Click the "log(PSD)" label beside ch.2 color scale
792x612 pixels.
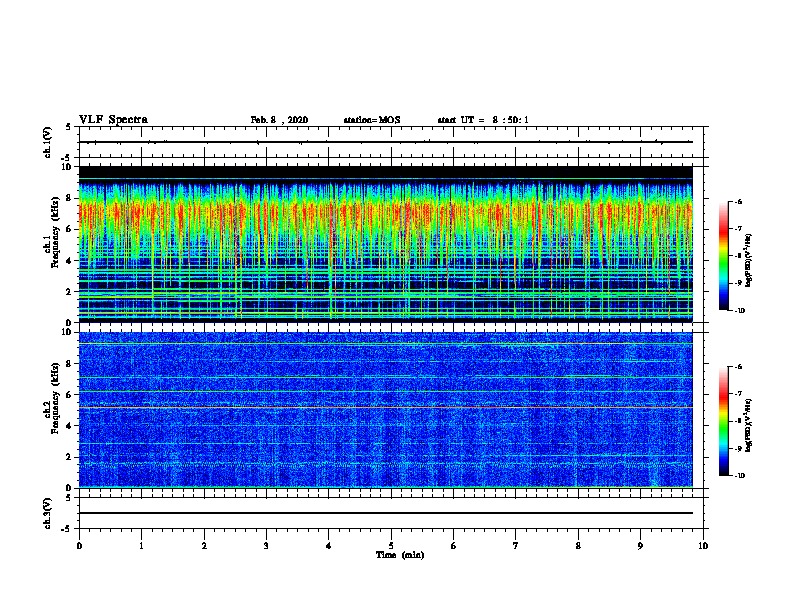point(749,426)
